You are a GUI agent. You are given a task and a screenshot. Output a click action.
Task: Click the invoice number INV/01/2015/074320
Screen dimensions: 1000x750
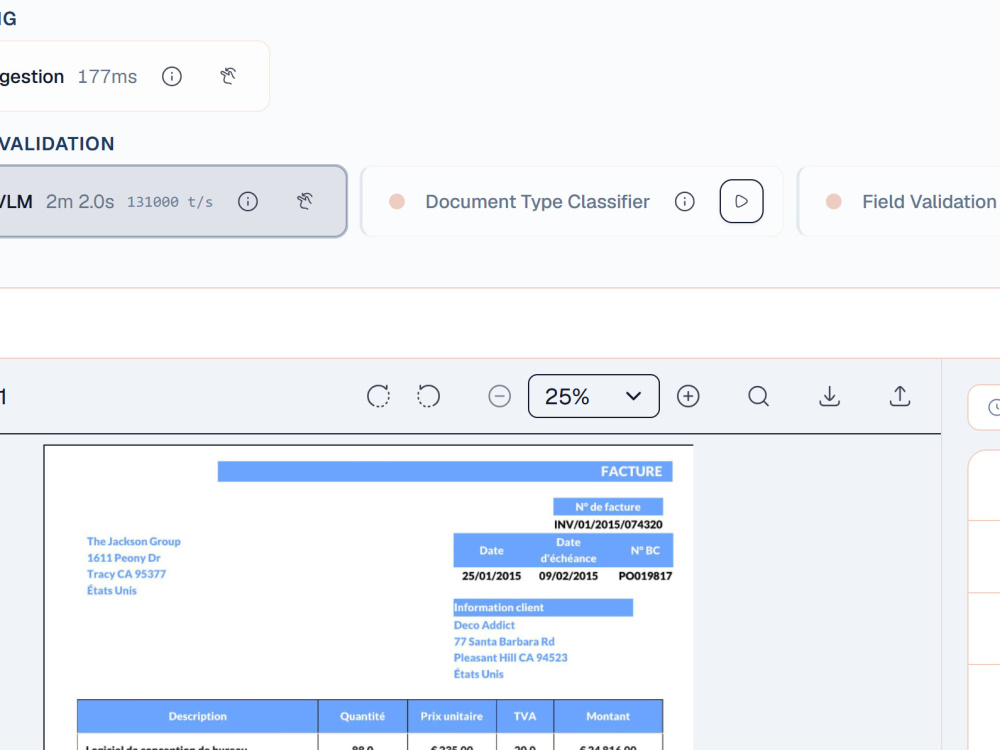(608, 524)
